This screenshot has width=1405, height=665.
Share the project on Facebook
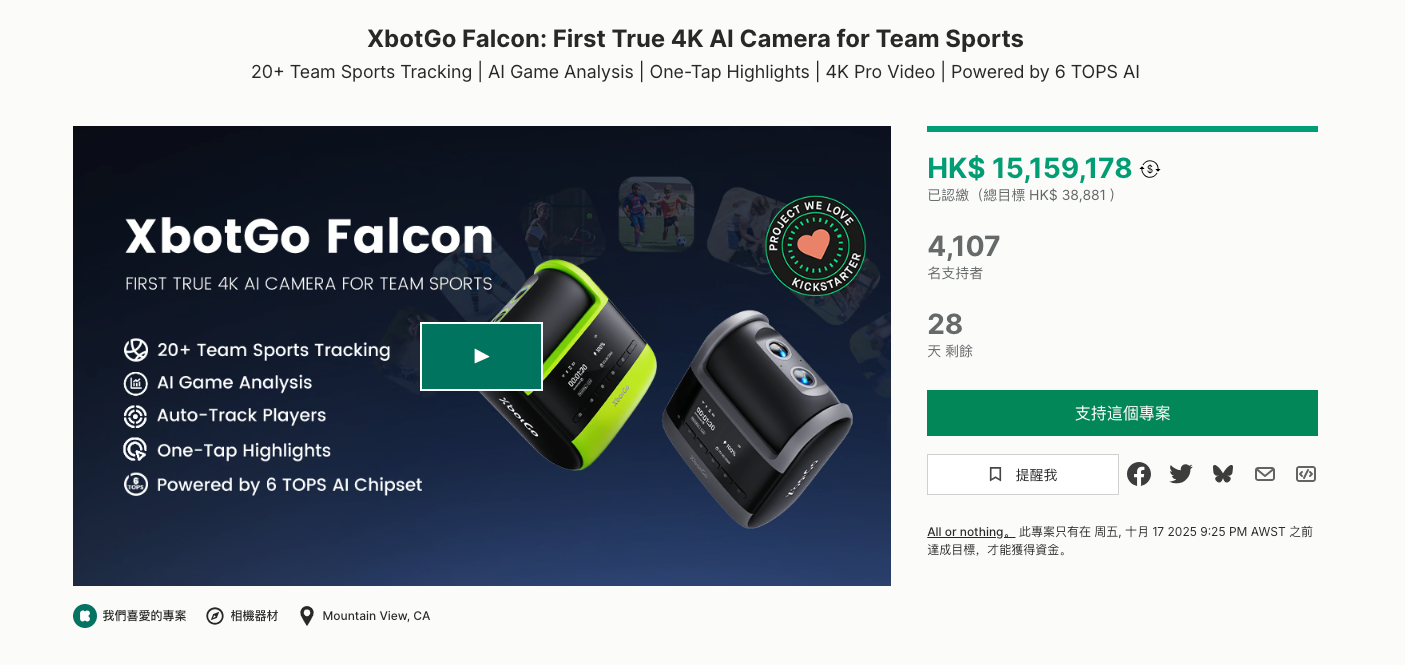pyautogui.click(x=1139, y=474)
